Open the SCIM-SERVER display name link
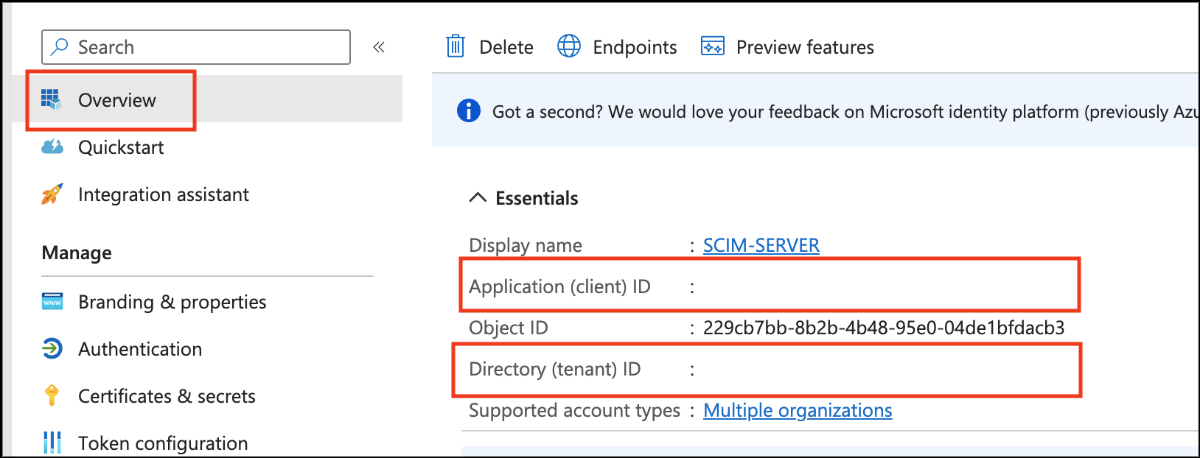1200x458 pixels. click(761, 245)
